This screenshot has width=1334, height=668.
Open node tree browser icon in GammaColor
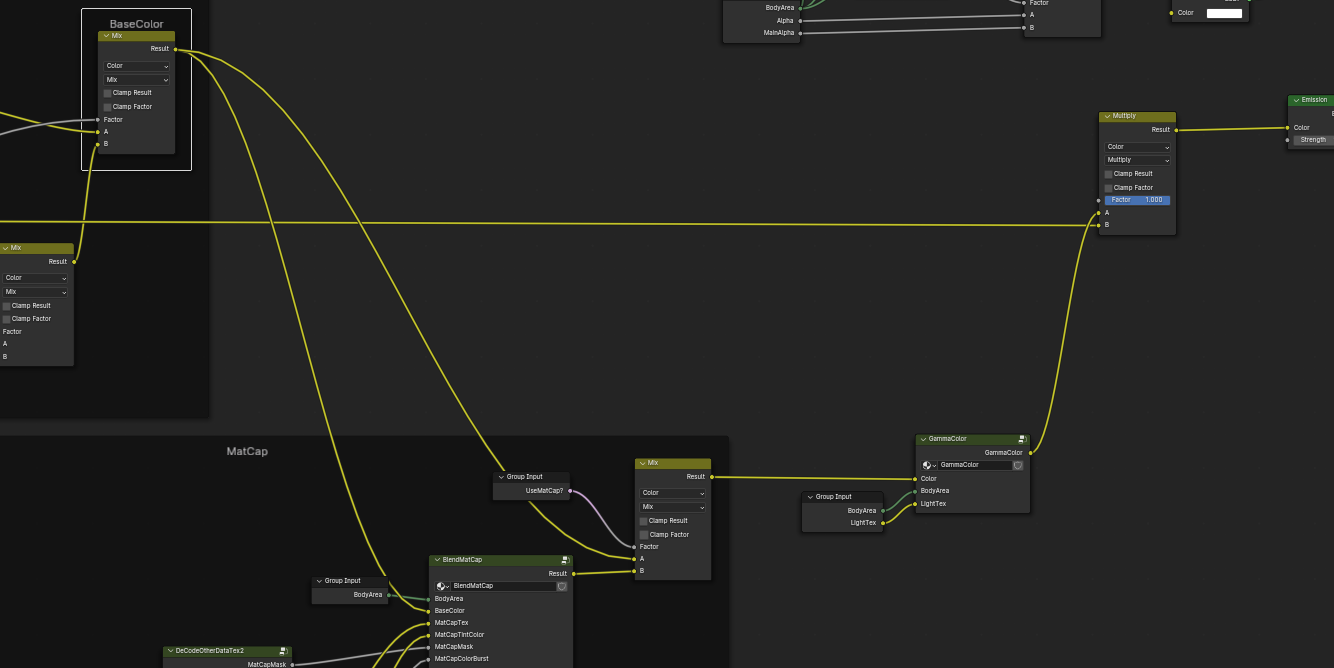coord(929,465)
